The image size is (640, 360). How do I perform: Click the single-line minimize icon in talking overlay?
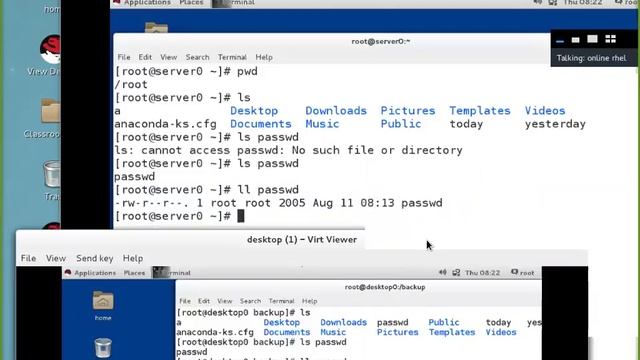pyautogui.click(x=560, y=40)
